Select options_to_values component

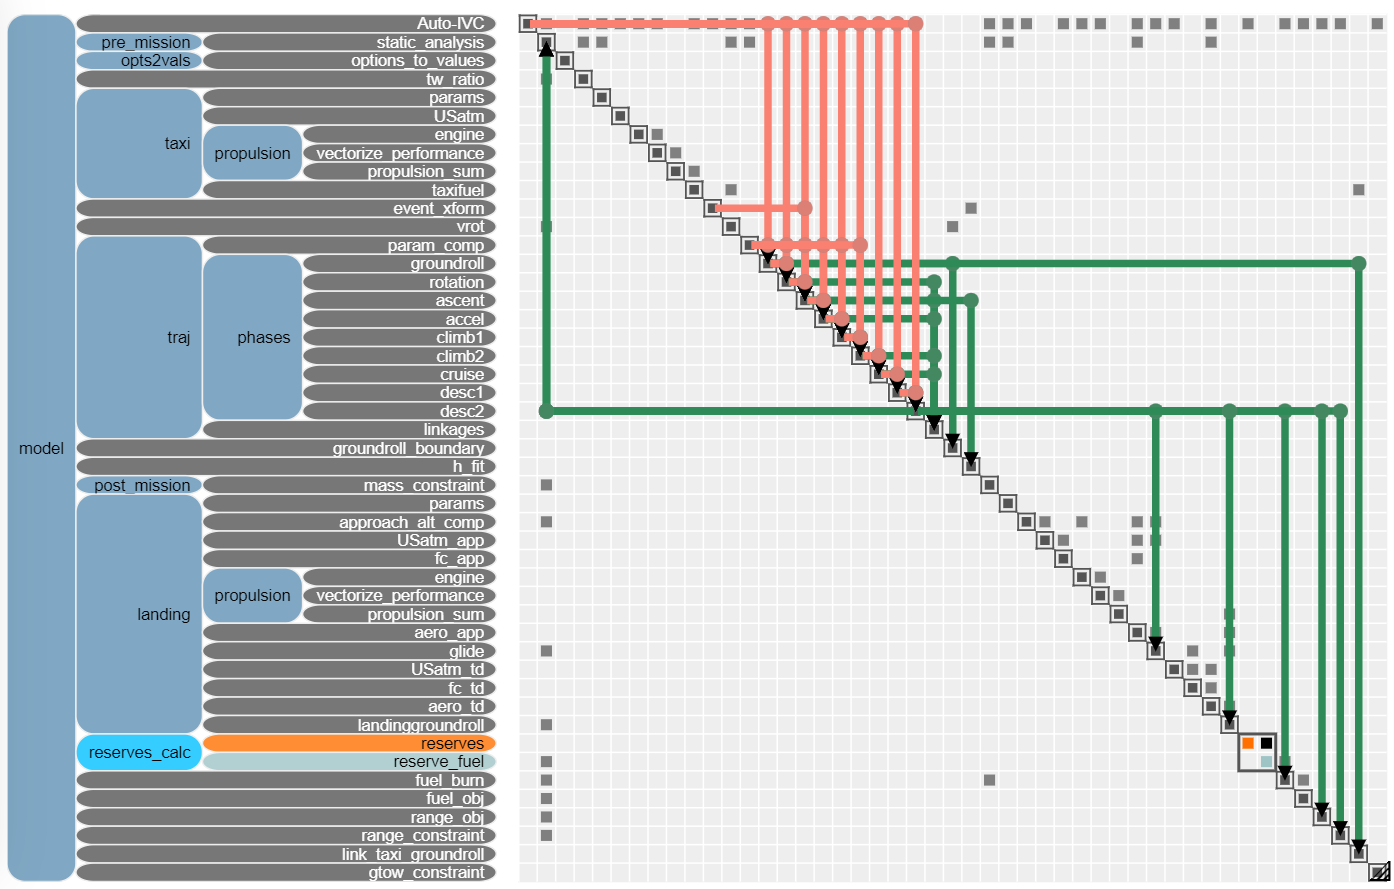click(x=349, y=60)
